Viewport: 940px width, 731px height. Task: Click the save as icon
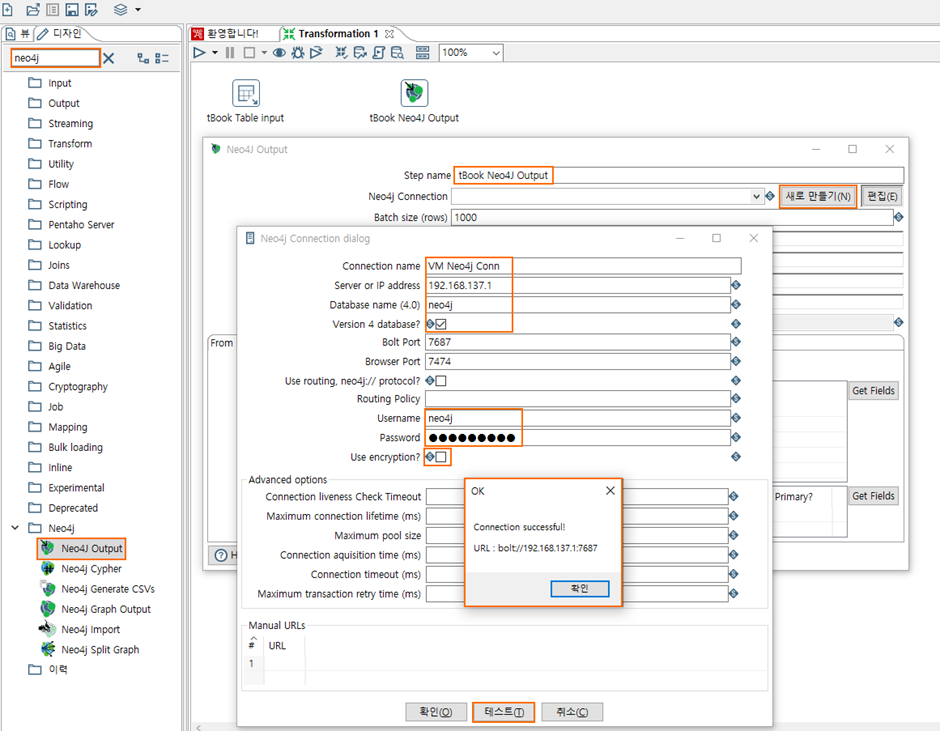click(91, 9)
